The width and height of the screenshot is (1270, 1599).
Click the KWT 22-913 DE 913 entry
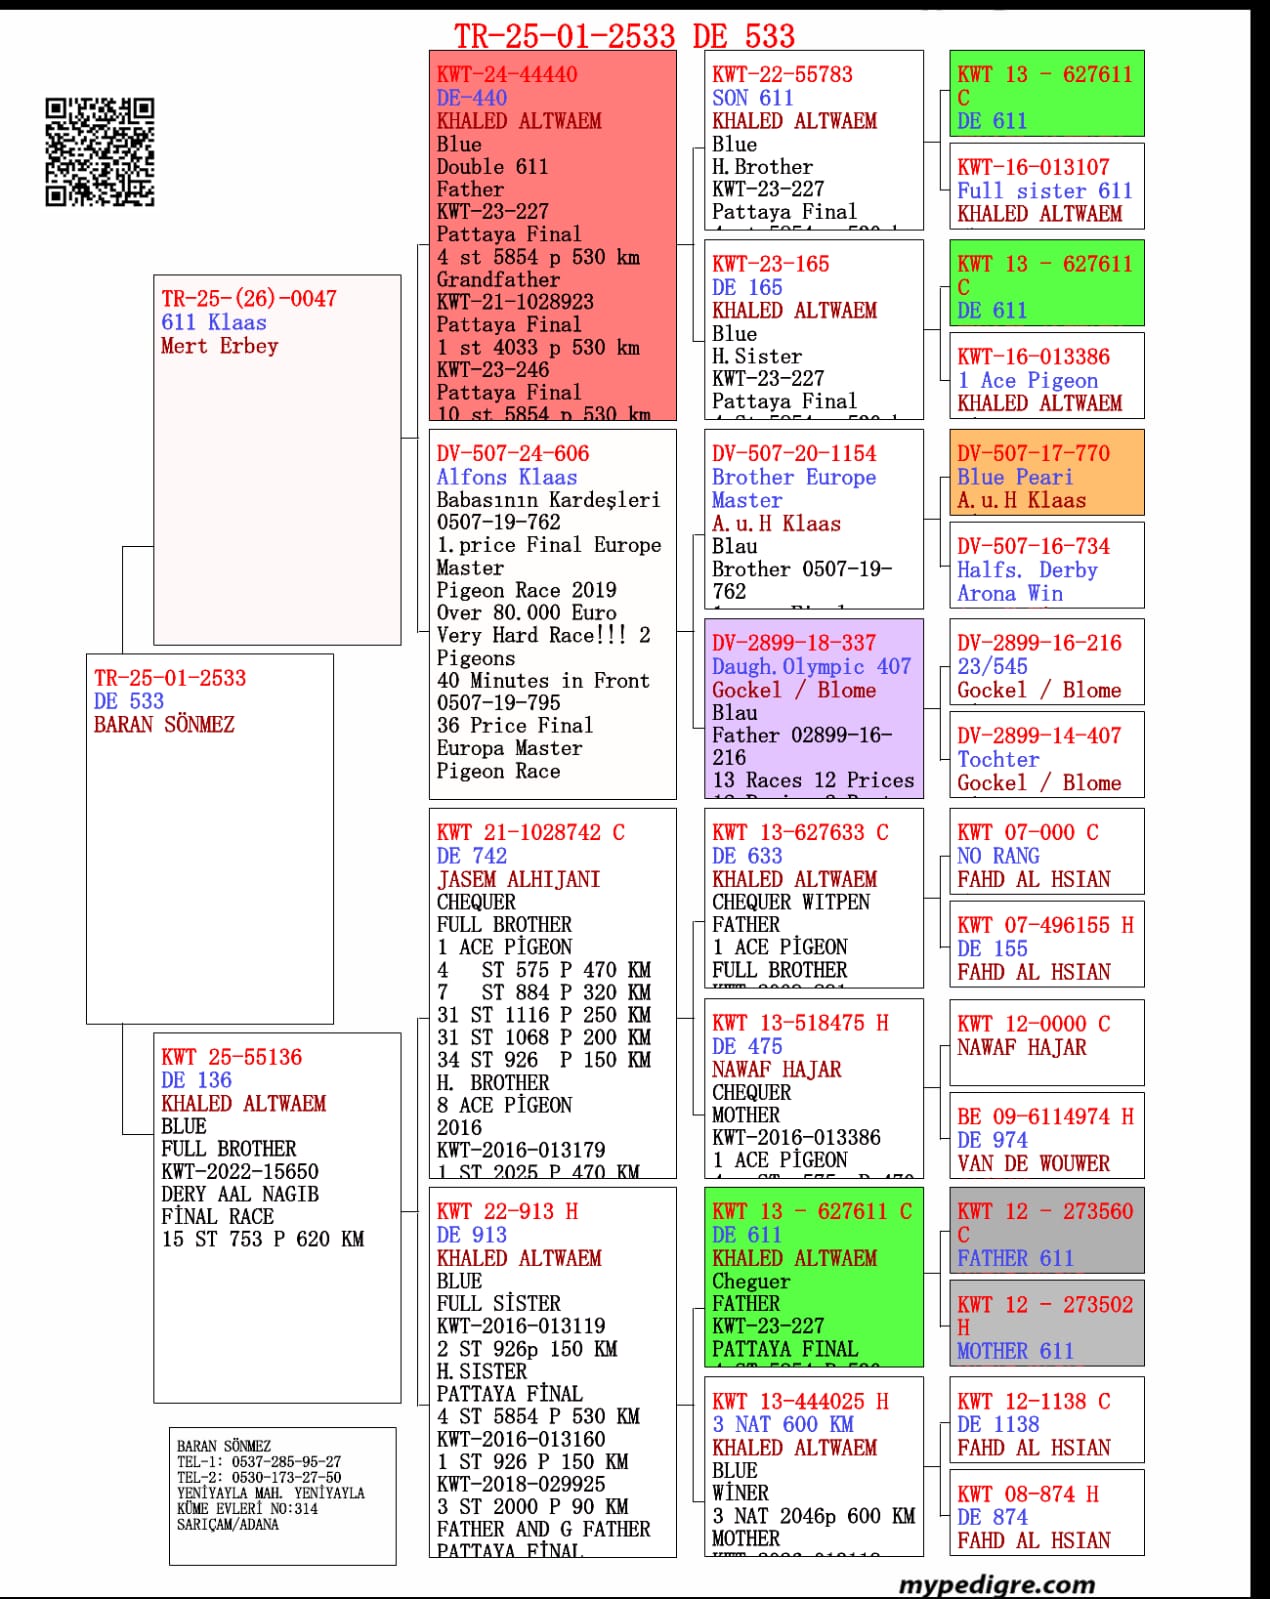552,1371
